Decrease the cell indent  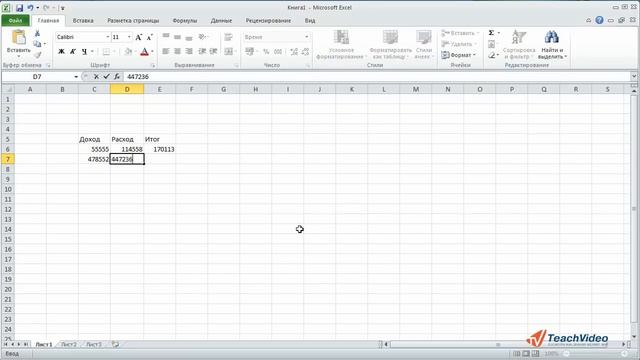tap(202, 51)
